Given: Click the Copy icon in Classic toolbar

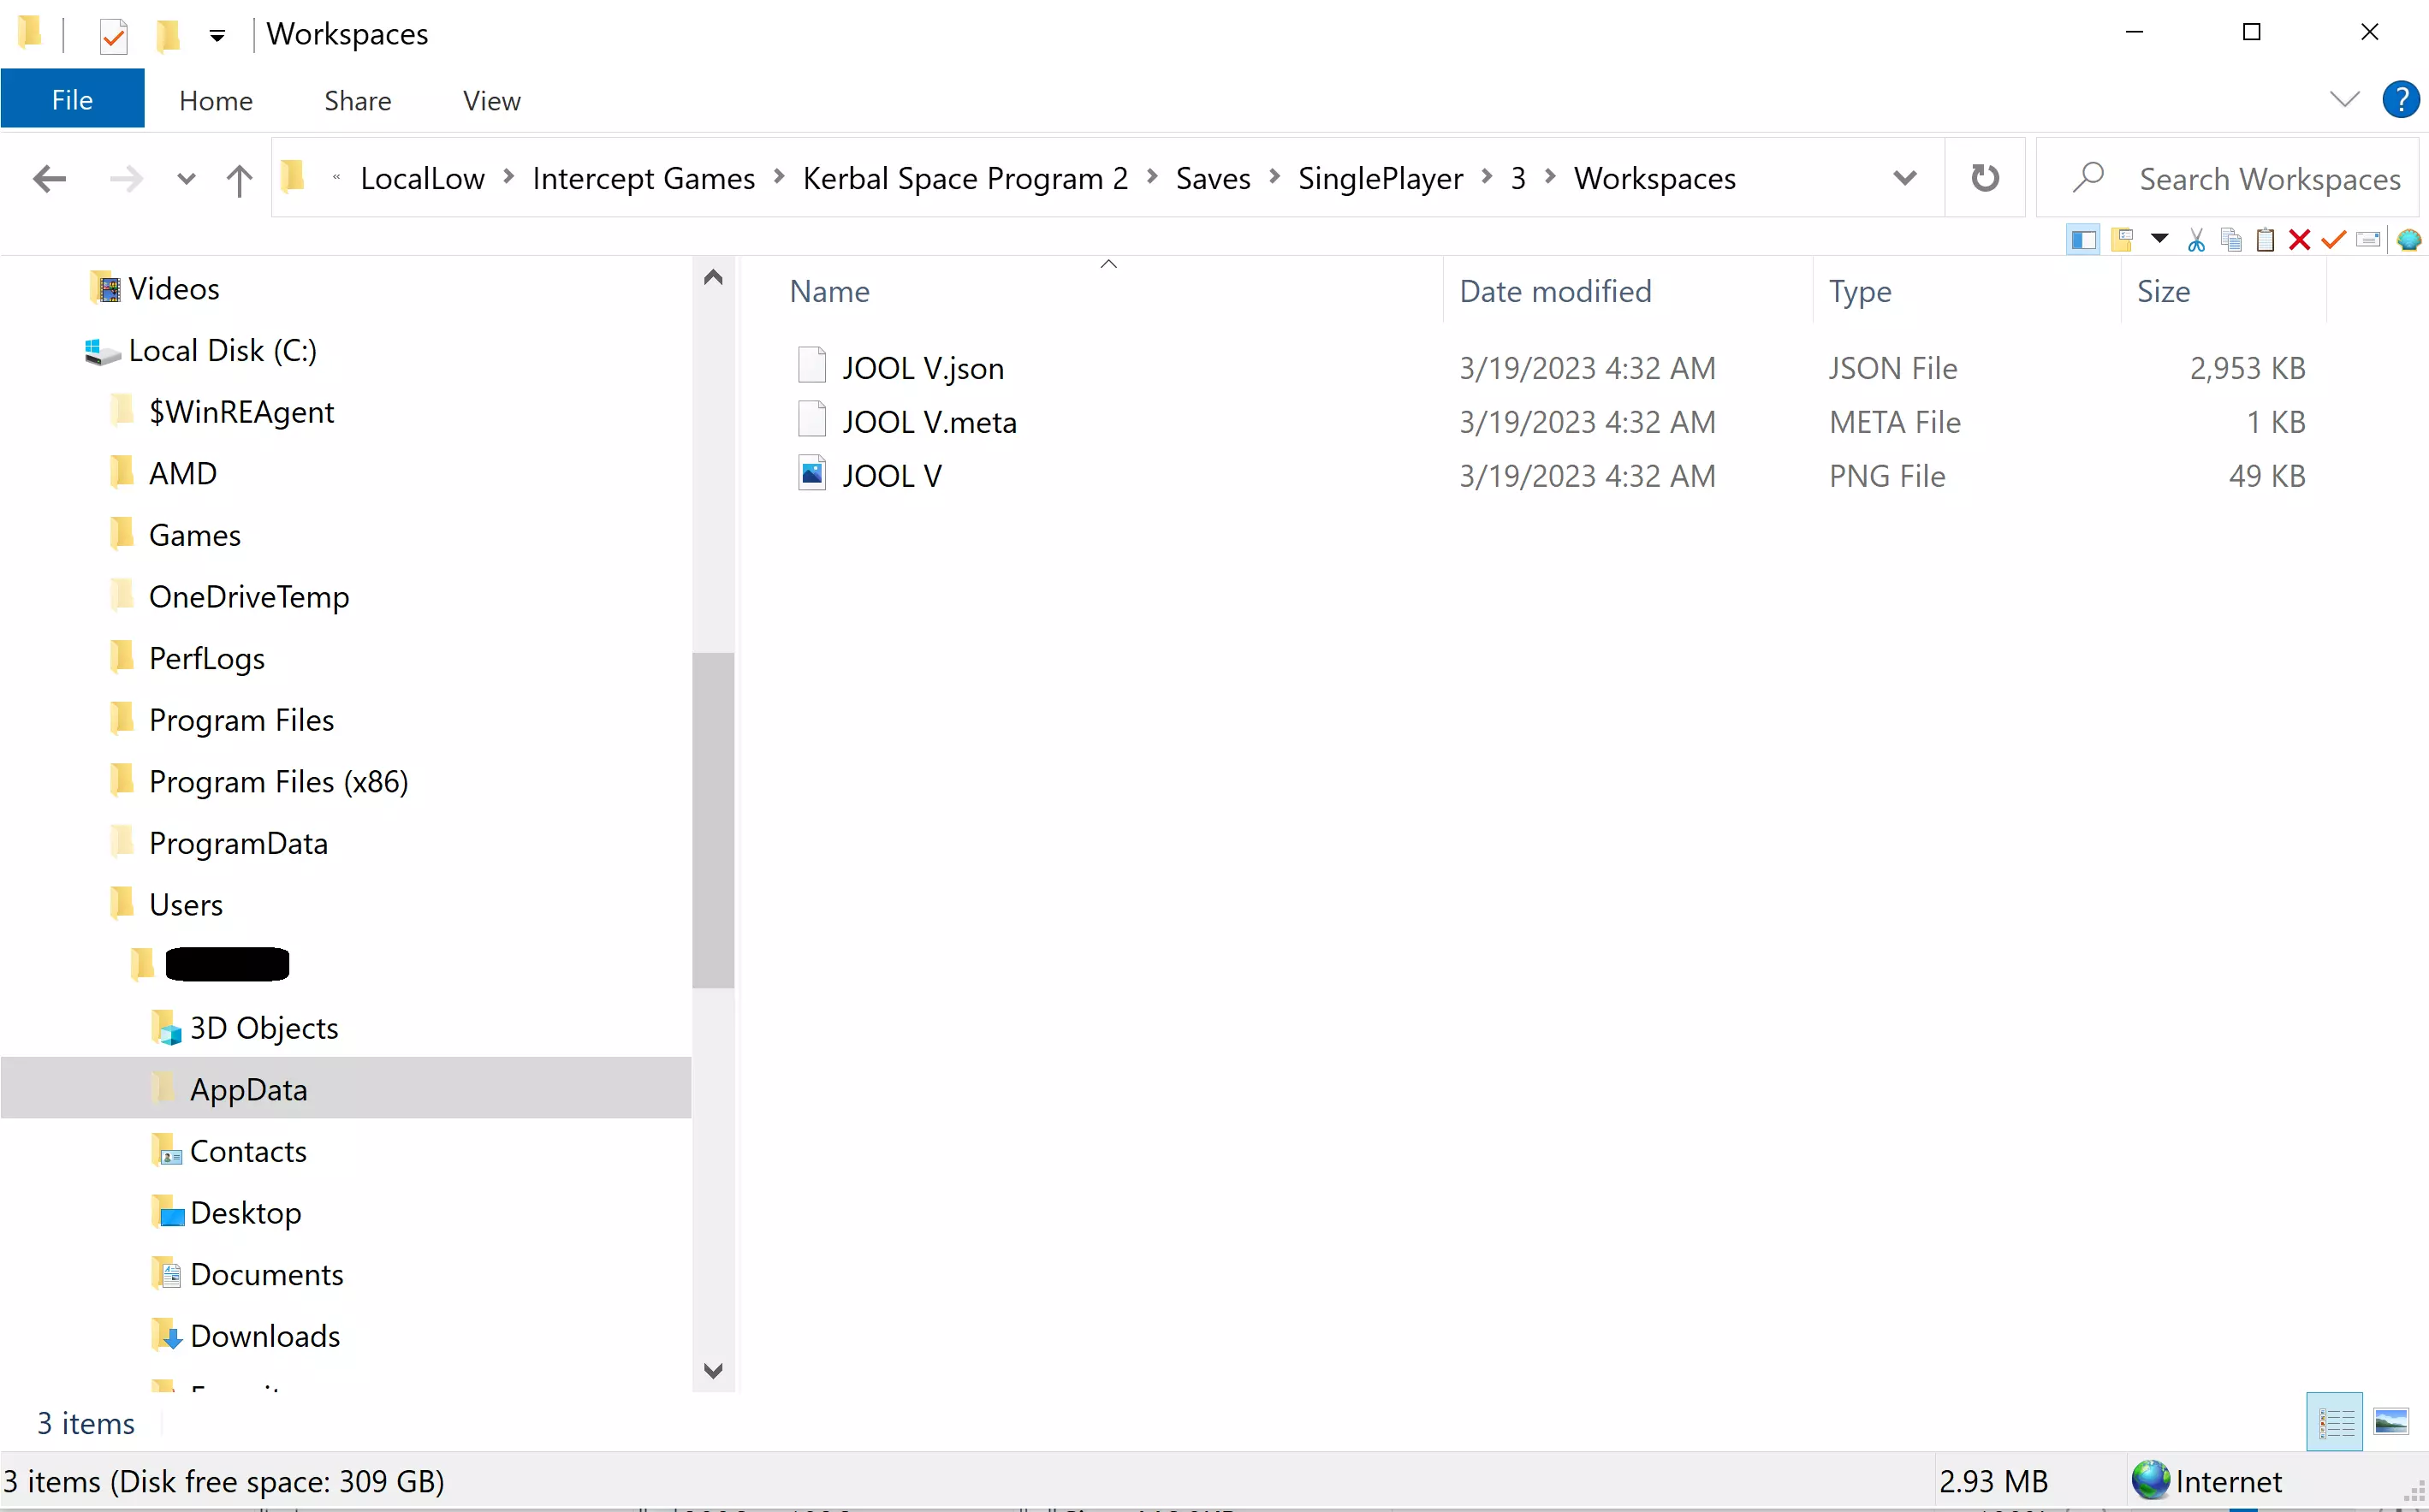Looking at the screenshot, I should click(2231, 240).
